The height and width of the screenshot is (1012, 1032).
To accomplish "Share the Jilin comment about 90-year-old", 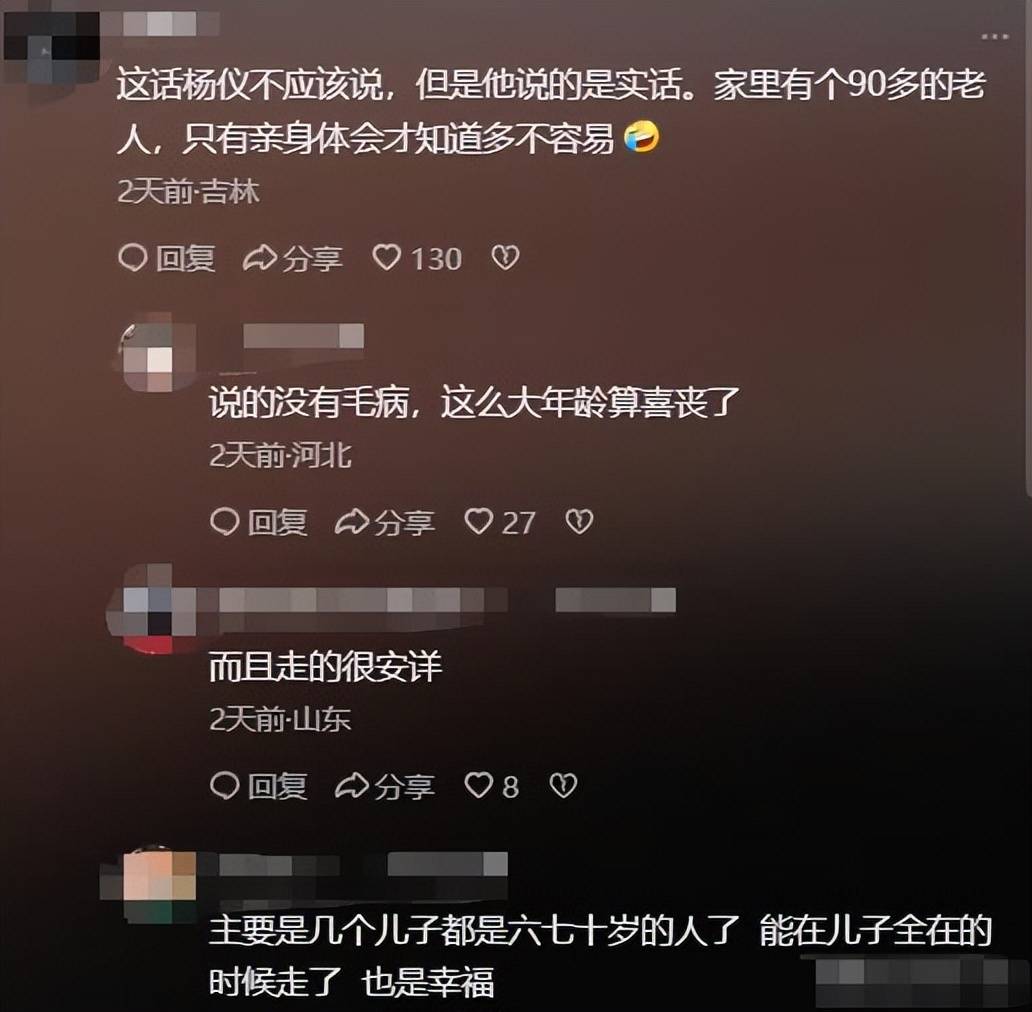I will [x=293, y=259].
